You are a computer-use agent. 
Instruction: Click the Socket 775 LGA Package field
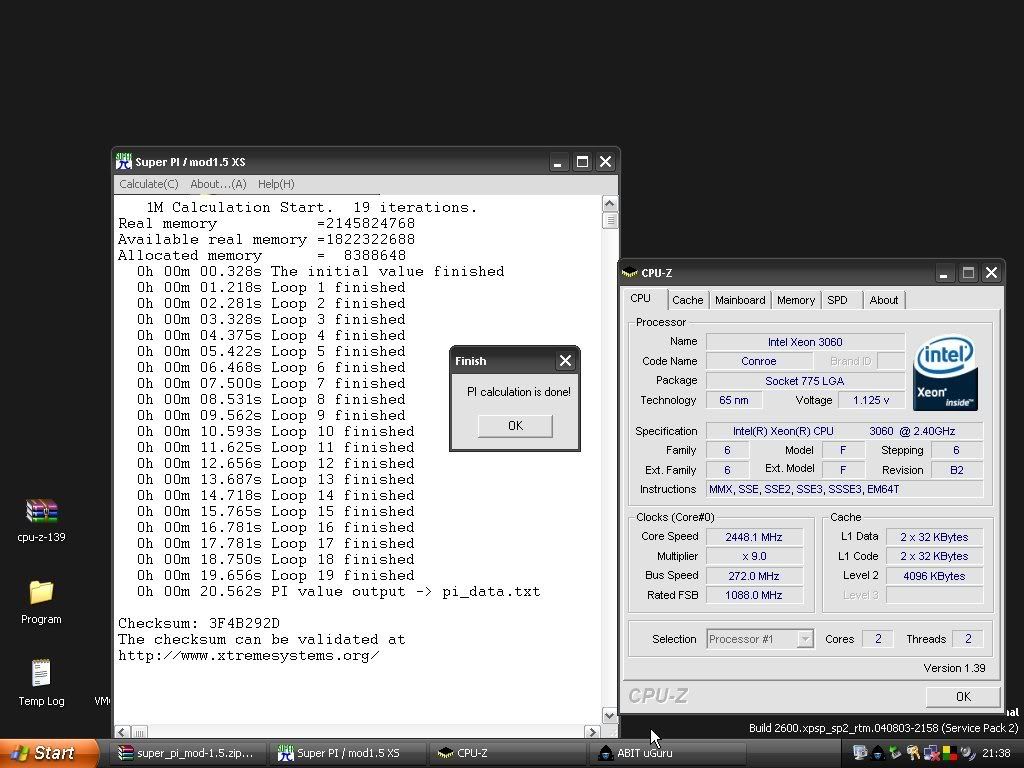805,381
